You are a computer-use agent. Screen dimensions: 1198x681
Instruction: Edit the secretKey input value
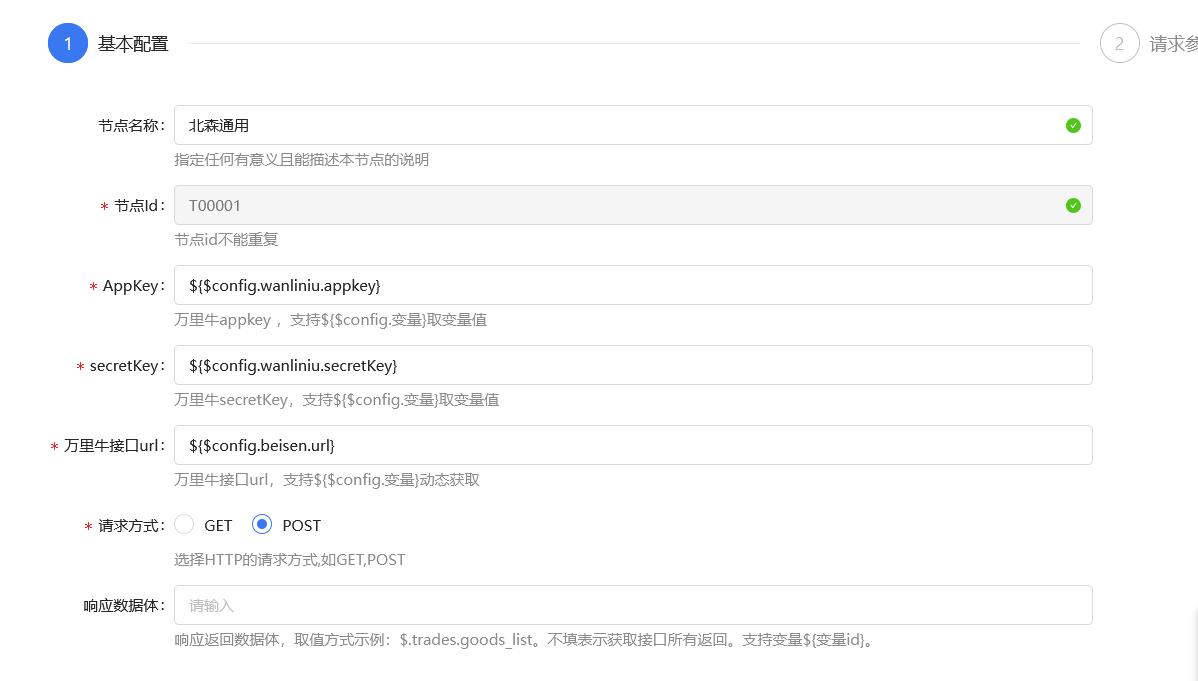(600, 365)
